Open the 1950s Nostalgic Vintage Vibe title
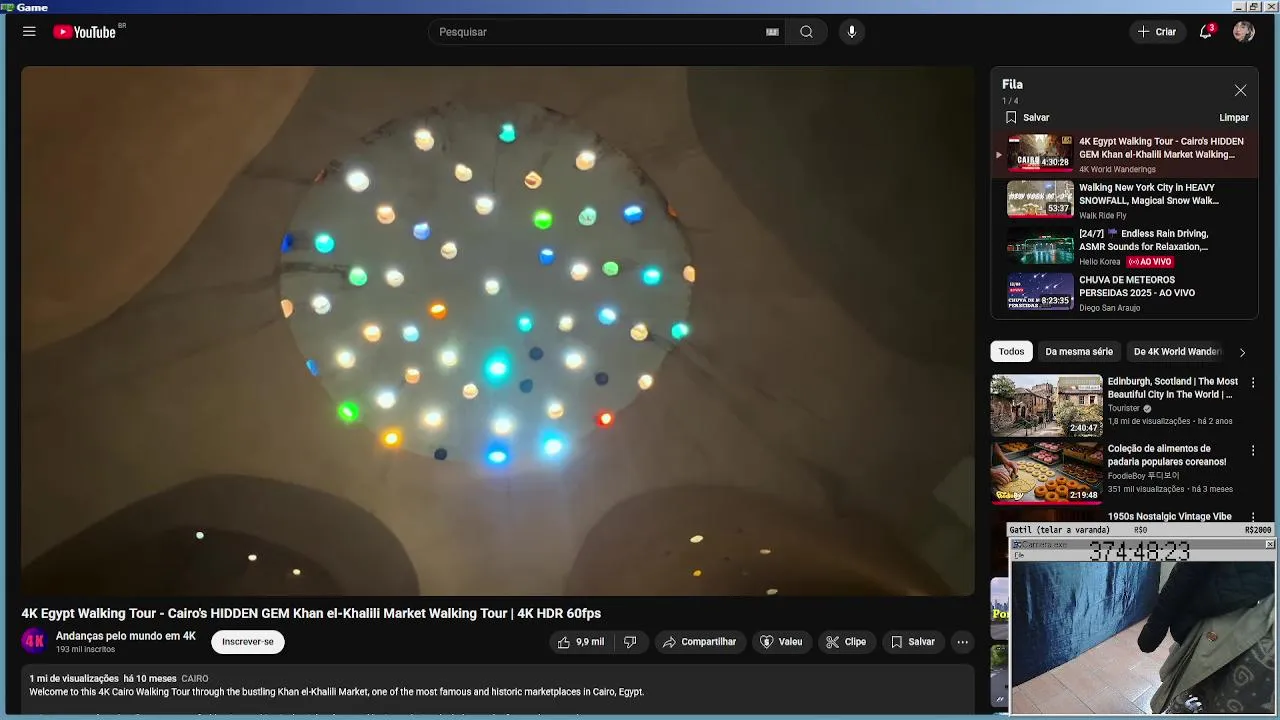 click(x=1169, y=517)
